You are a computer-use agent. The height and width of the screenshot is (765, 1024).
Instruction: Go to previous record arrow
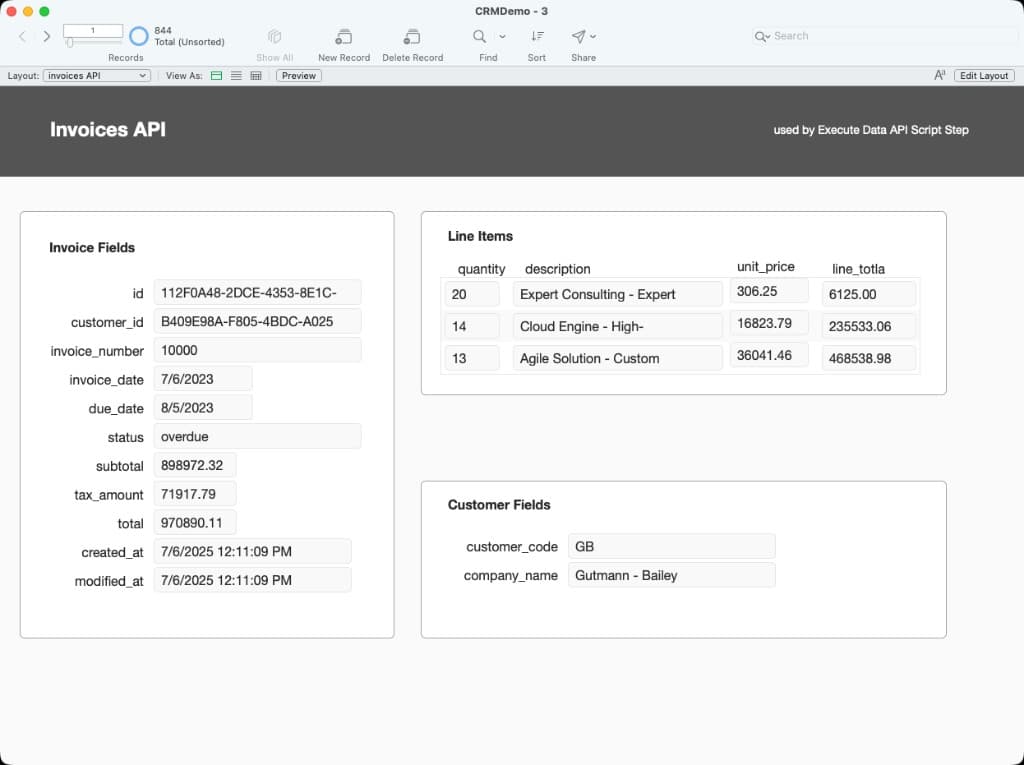[x=23, y=37]
